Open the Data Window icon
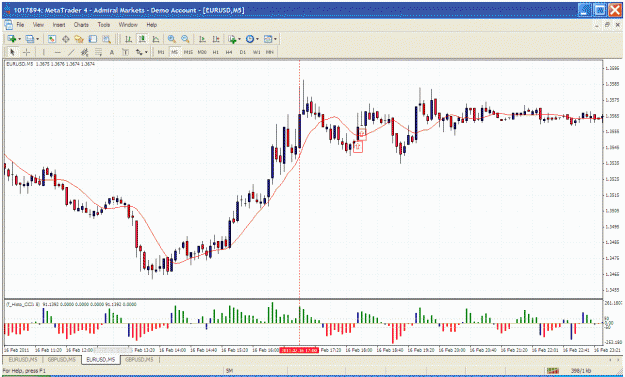This screenshot has height=377, width=625. tap(66, 39)
